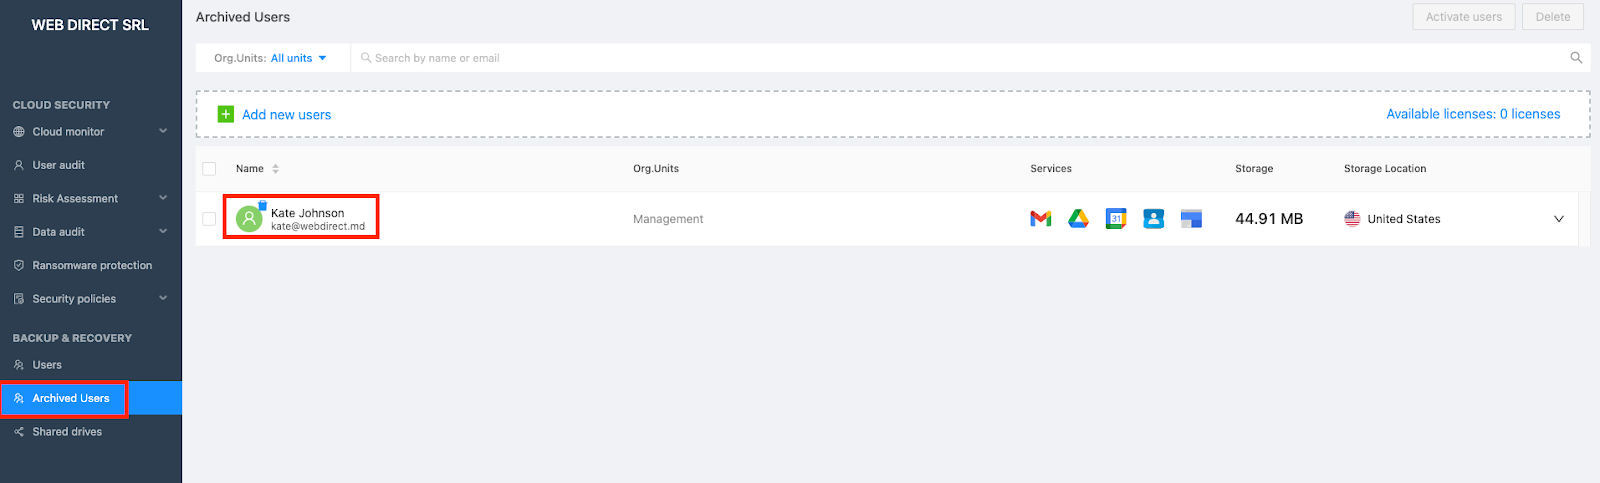Image resolution: width=1600 pixels, height=483 pixels.
Task: Click the Google Calendar service icon
Action: click(x=1116, y=219)
